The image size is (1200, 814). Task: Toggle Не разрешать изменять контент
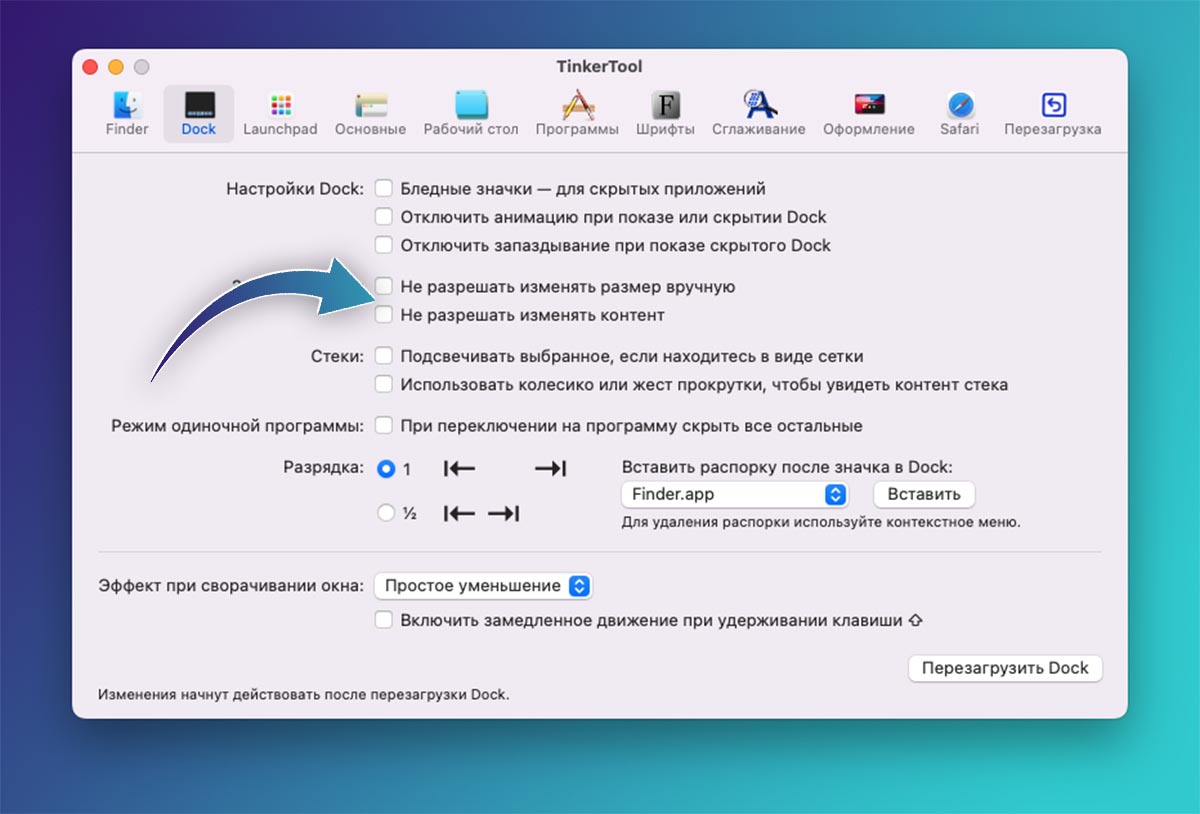pos(384,315)
